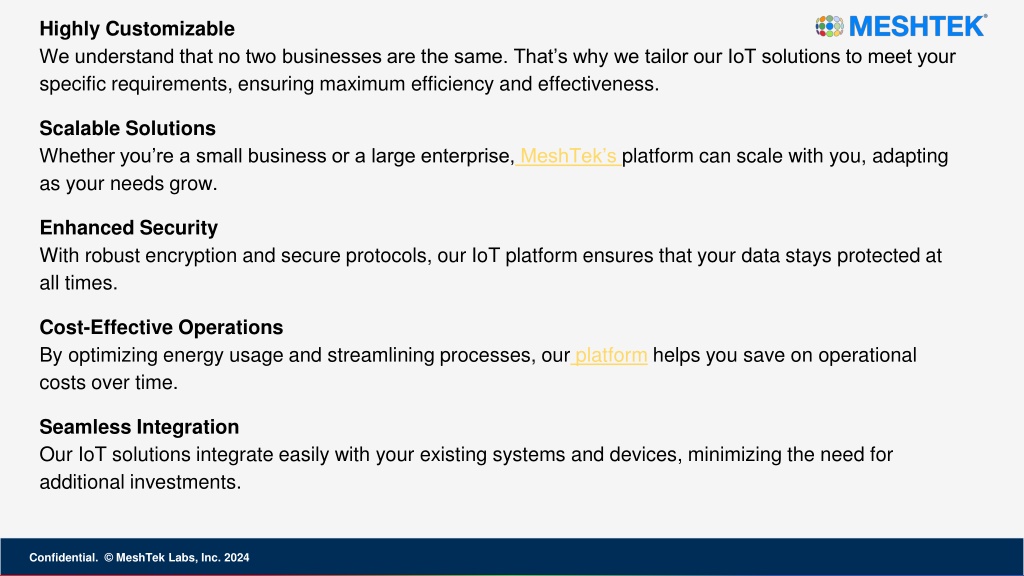This screenshot has height=576, width=1024.
Task: Click the 'costs over time' line
Action: (108, 383)
